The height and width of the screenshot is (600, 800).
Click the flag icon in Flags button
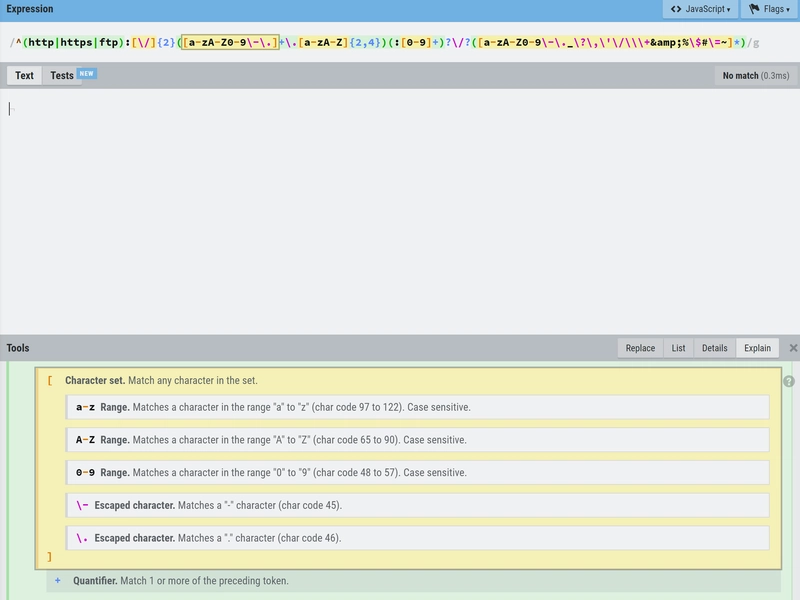(x=755, y=9)
